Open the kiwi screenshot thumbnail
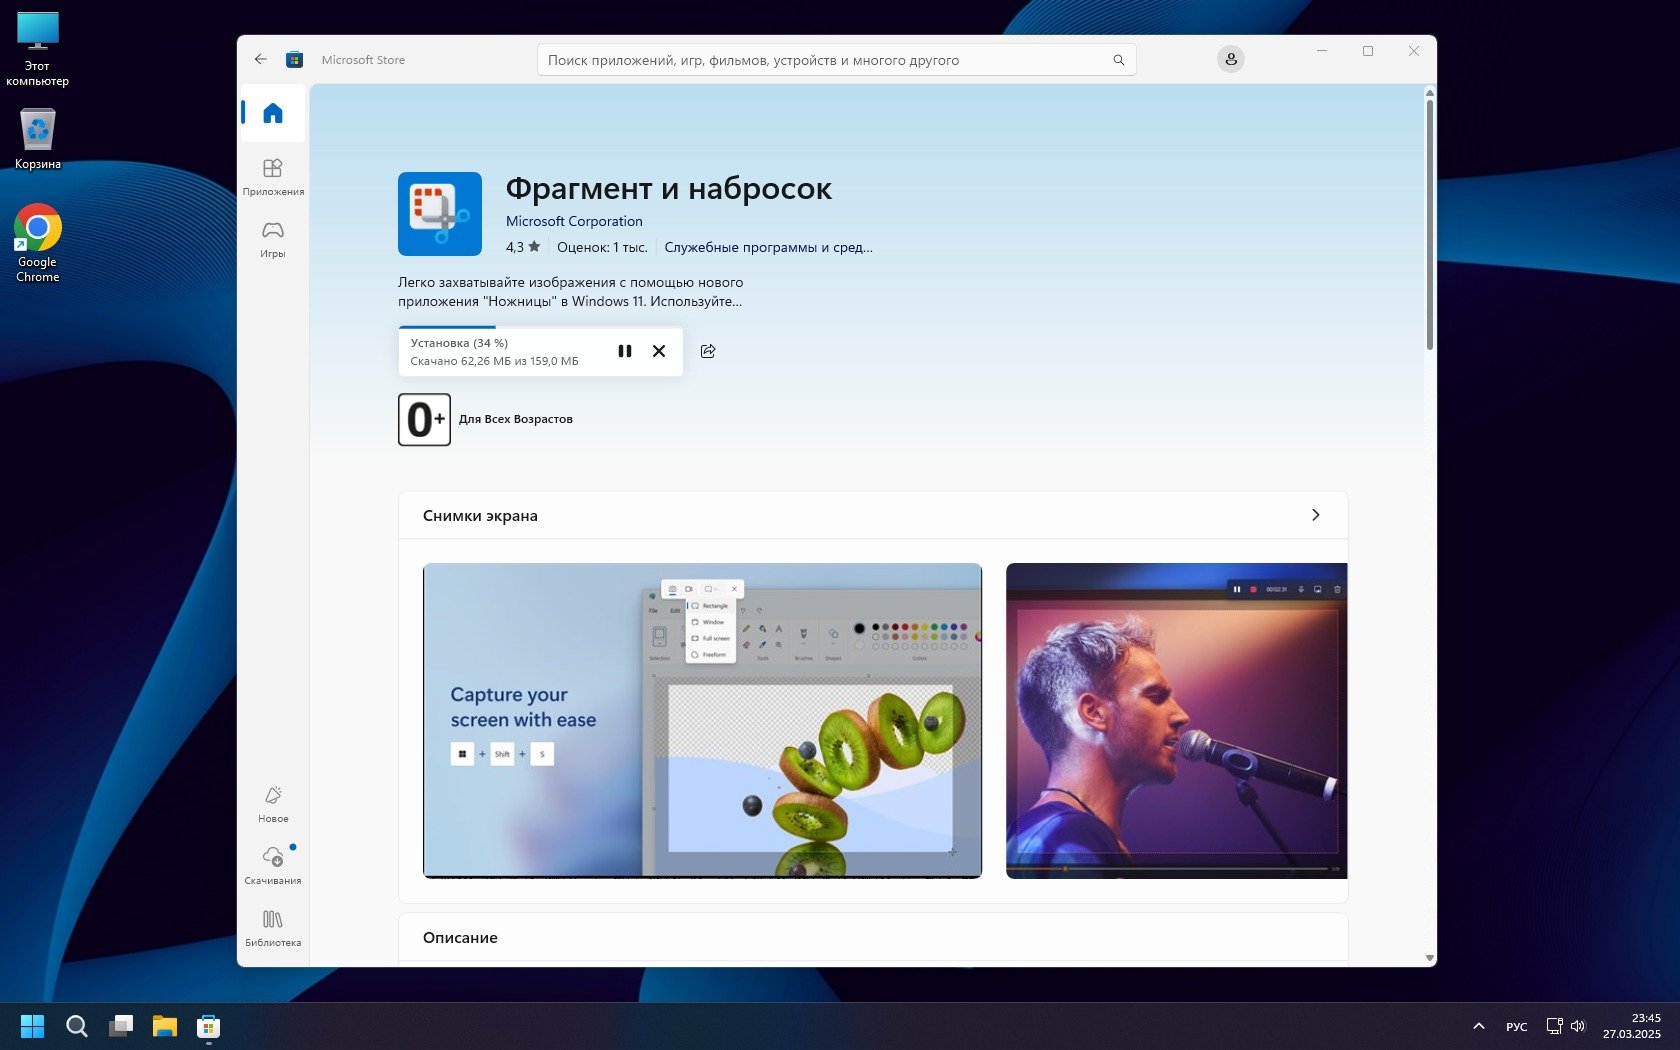This screenshot has width=1680, height=1050. (702, 720)
